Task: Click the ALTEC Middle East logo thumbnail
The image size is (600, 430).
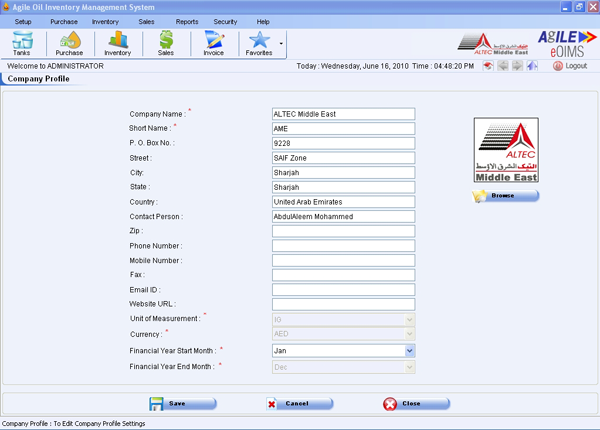Action: [x=506, y=150]
